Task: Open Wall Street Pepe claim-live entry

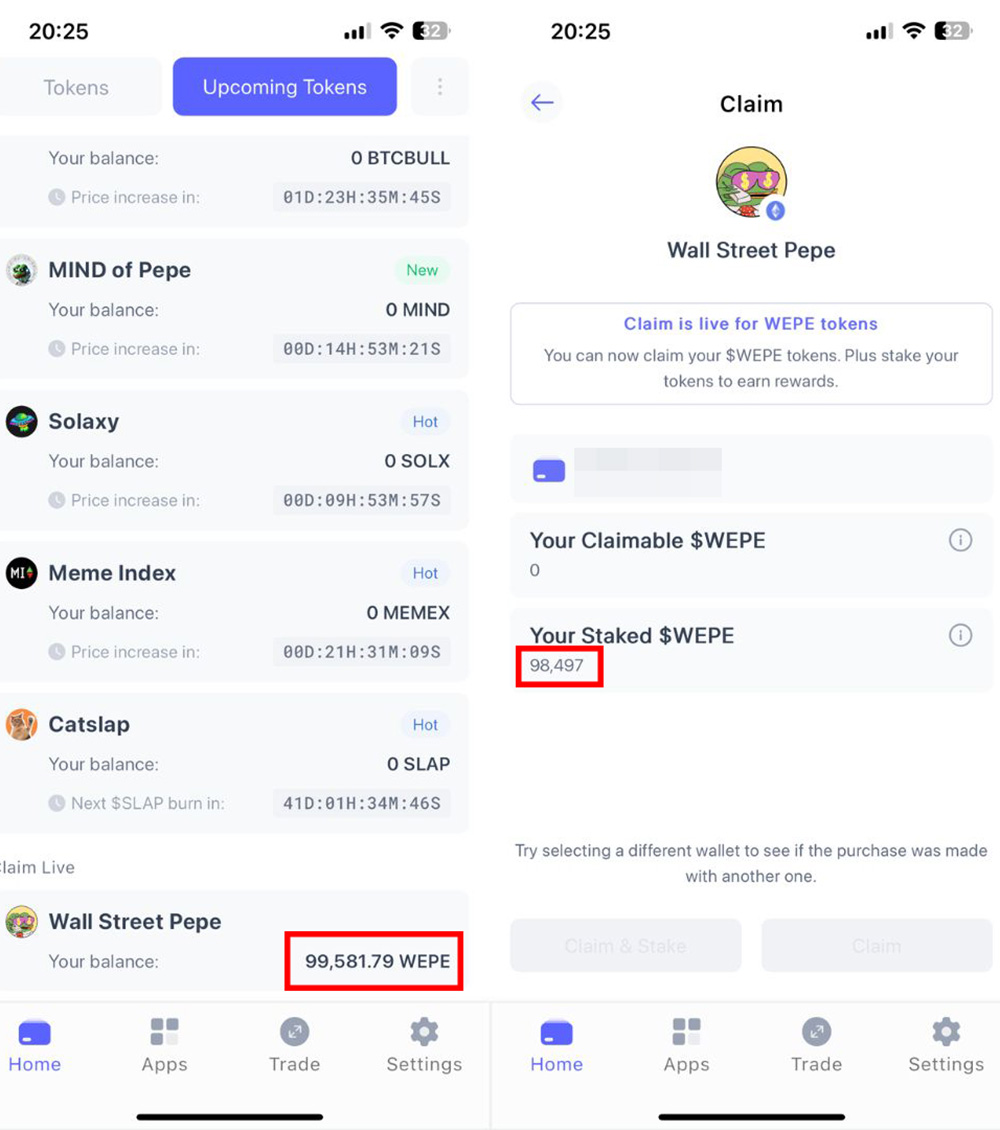Action: tap(234, 941)
